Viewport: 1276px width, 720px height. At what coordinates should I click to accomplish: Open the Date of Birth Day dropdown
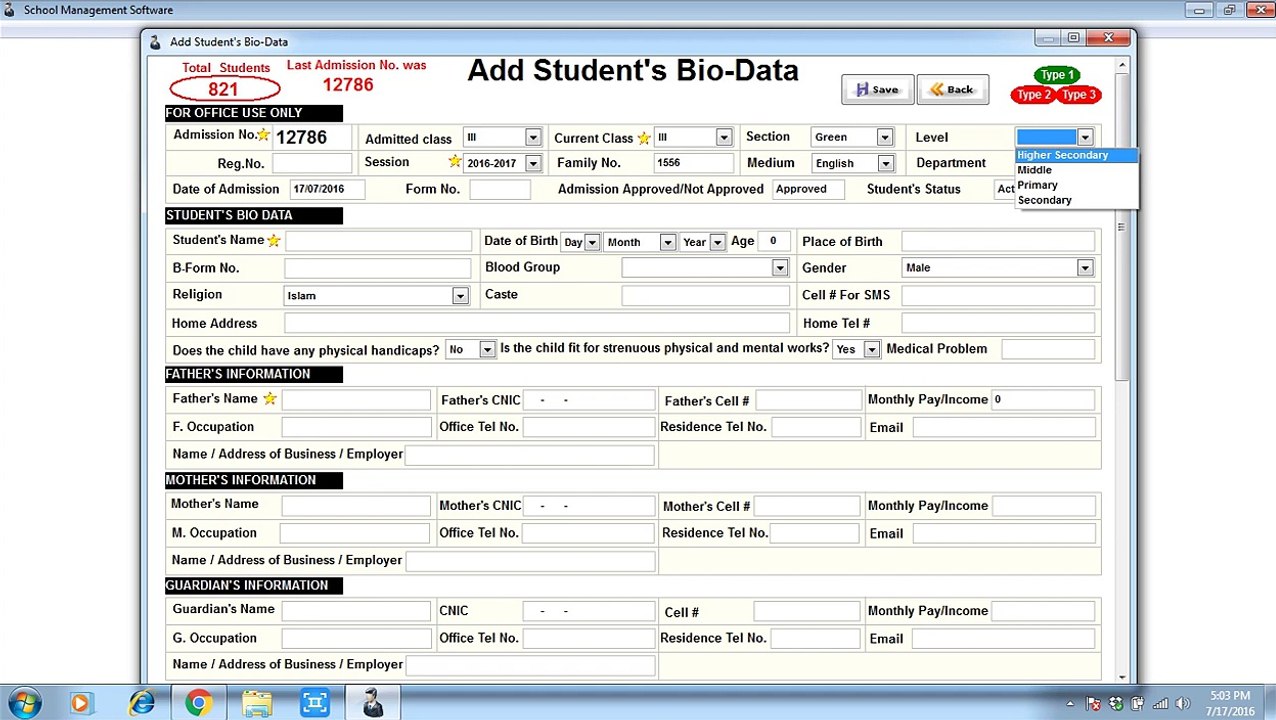[x=592, y=242]
